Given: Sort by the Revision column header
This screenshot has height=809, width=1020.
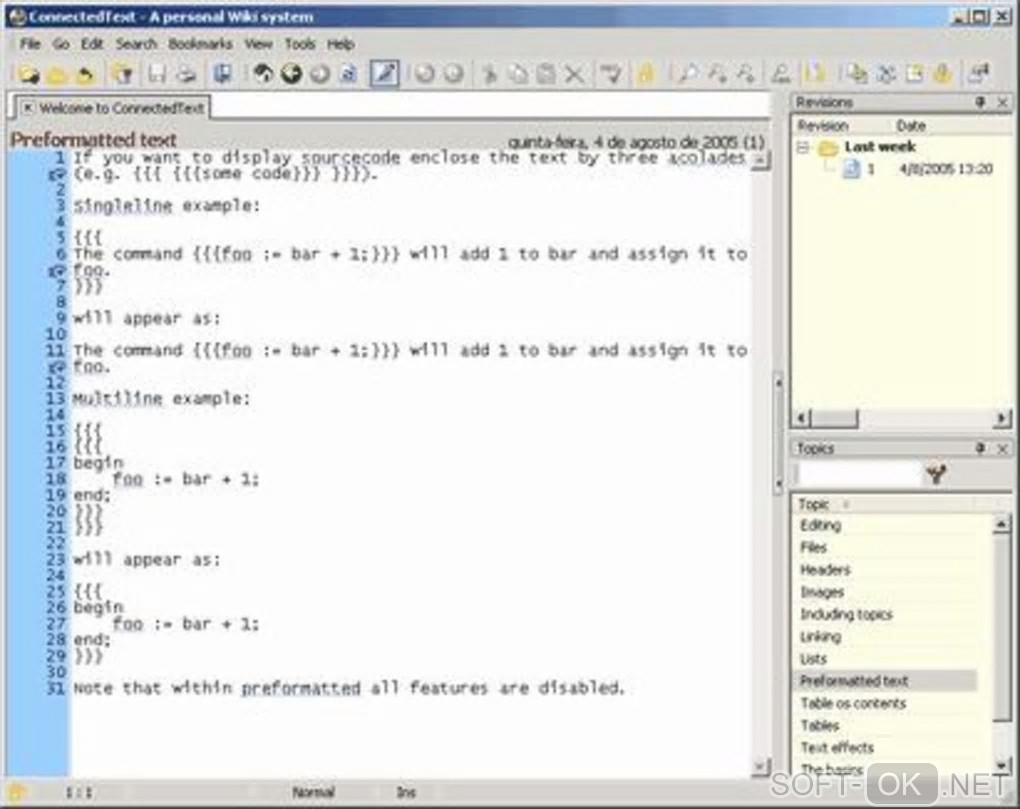Looking at the screenshot, I should 823,126.
